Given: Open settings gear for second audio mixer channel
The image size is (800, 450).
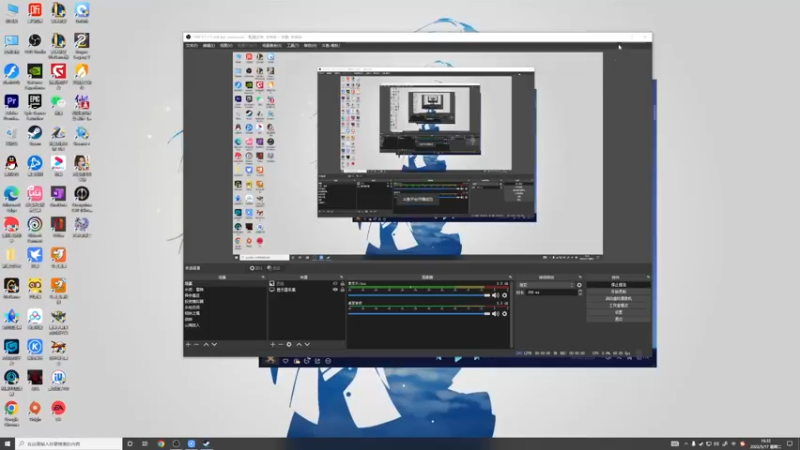Looking at the screenshot, I should [505, 314].
